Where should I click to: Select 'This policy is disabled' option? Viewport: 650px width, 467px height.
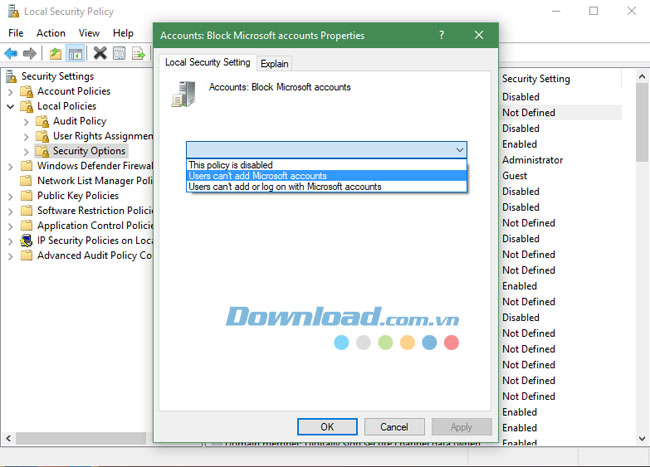(327, 165)
